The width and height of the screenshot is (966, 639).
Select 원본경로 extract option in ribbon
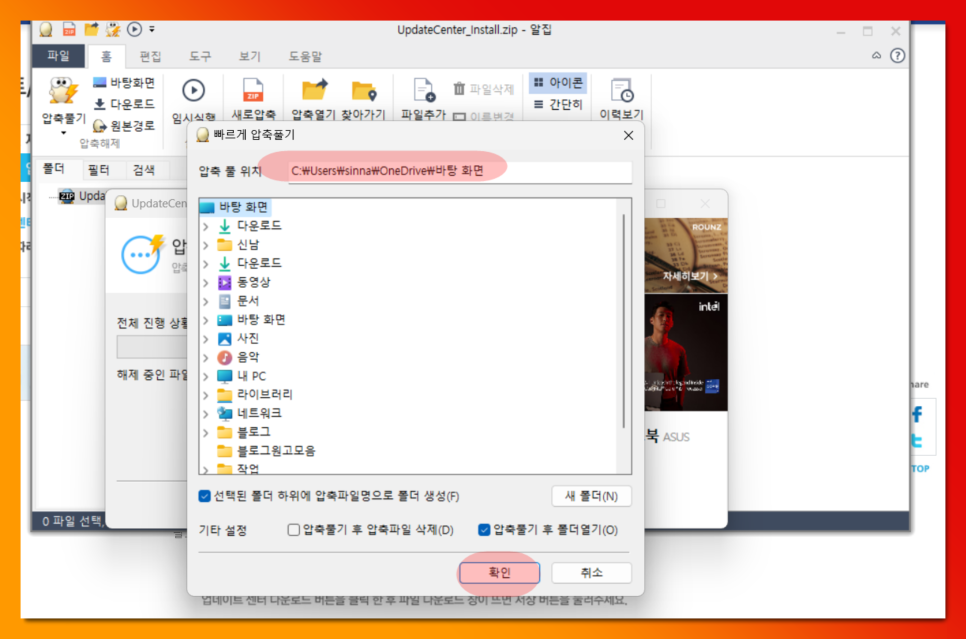124,126
